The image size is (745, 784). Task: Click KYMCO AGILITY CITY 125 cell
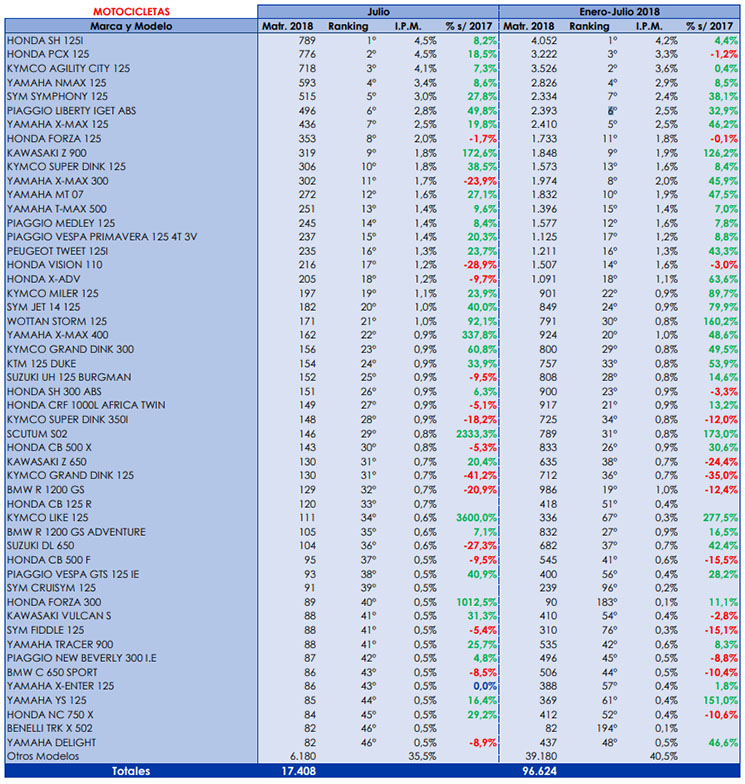tap(68, 68)
